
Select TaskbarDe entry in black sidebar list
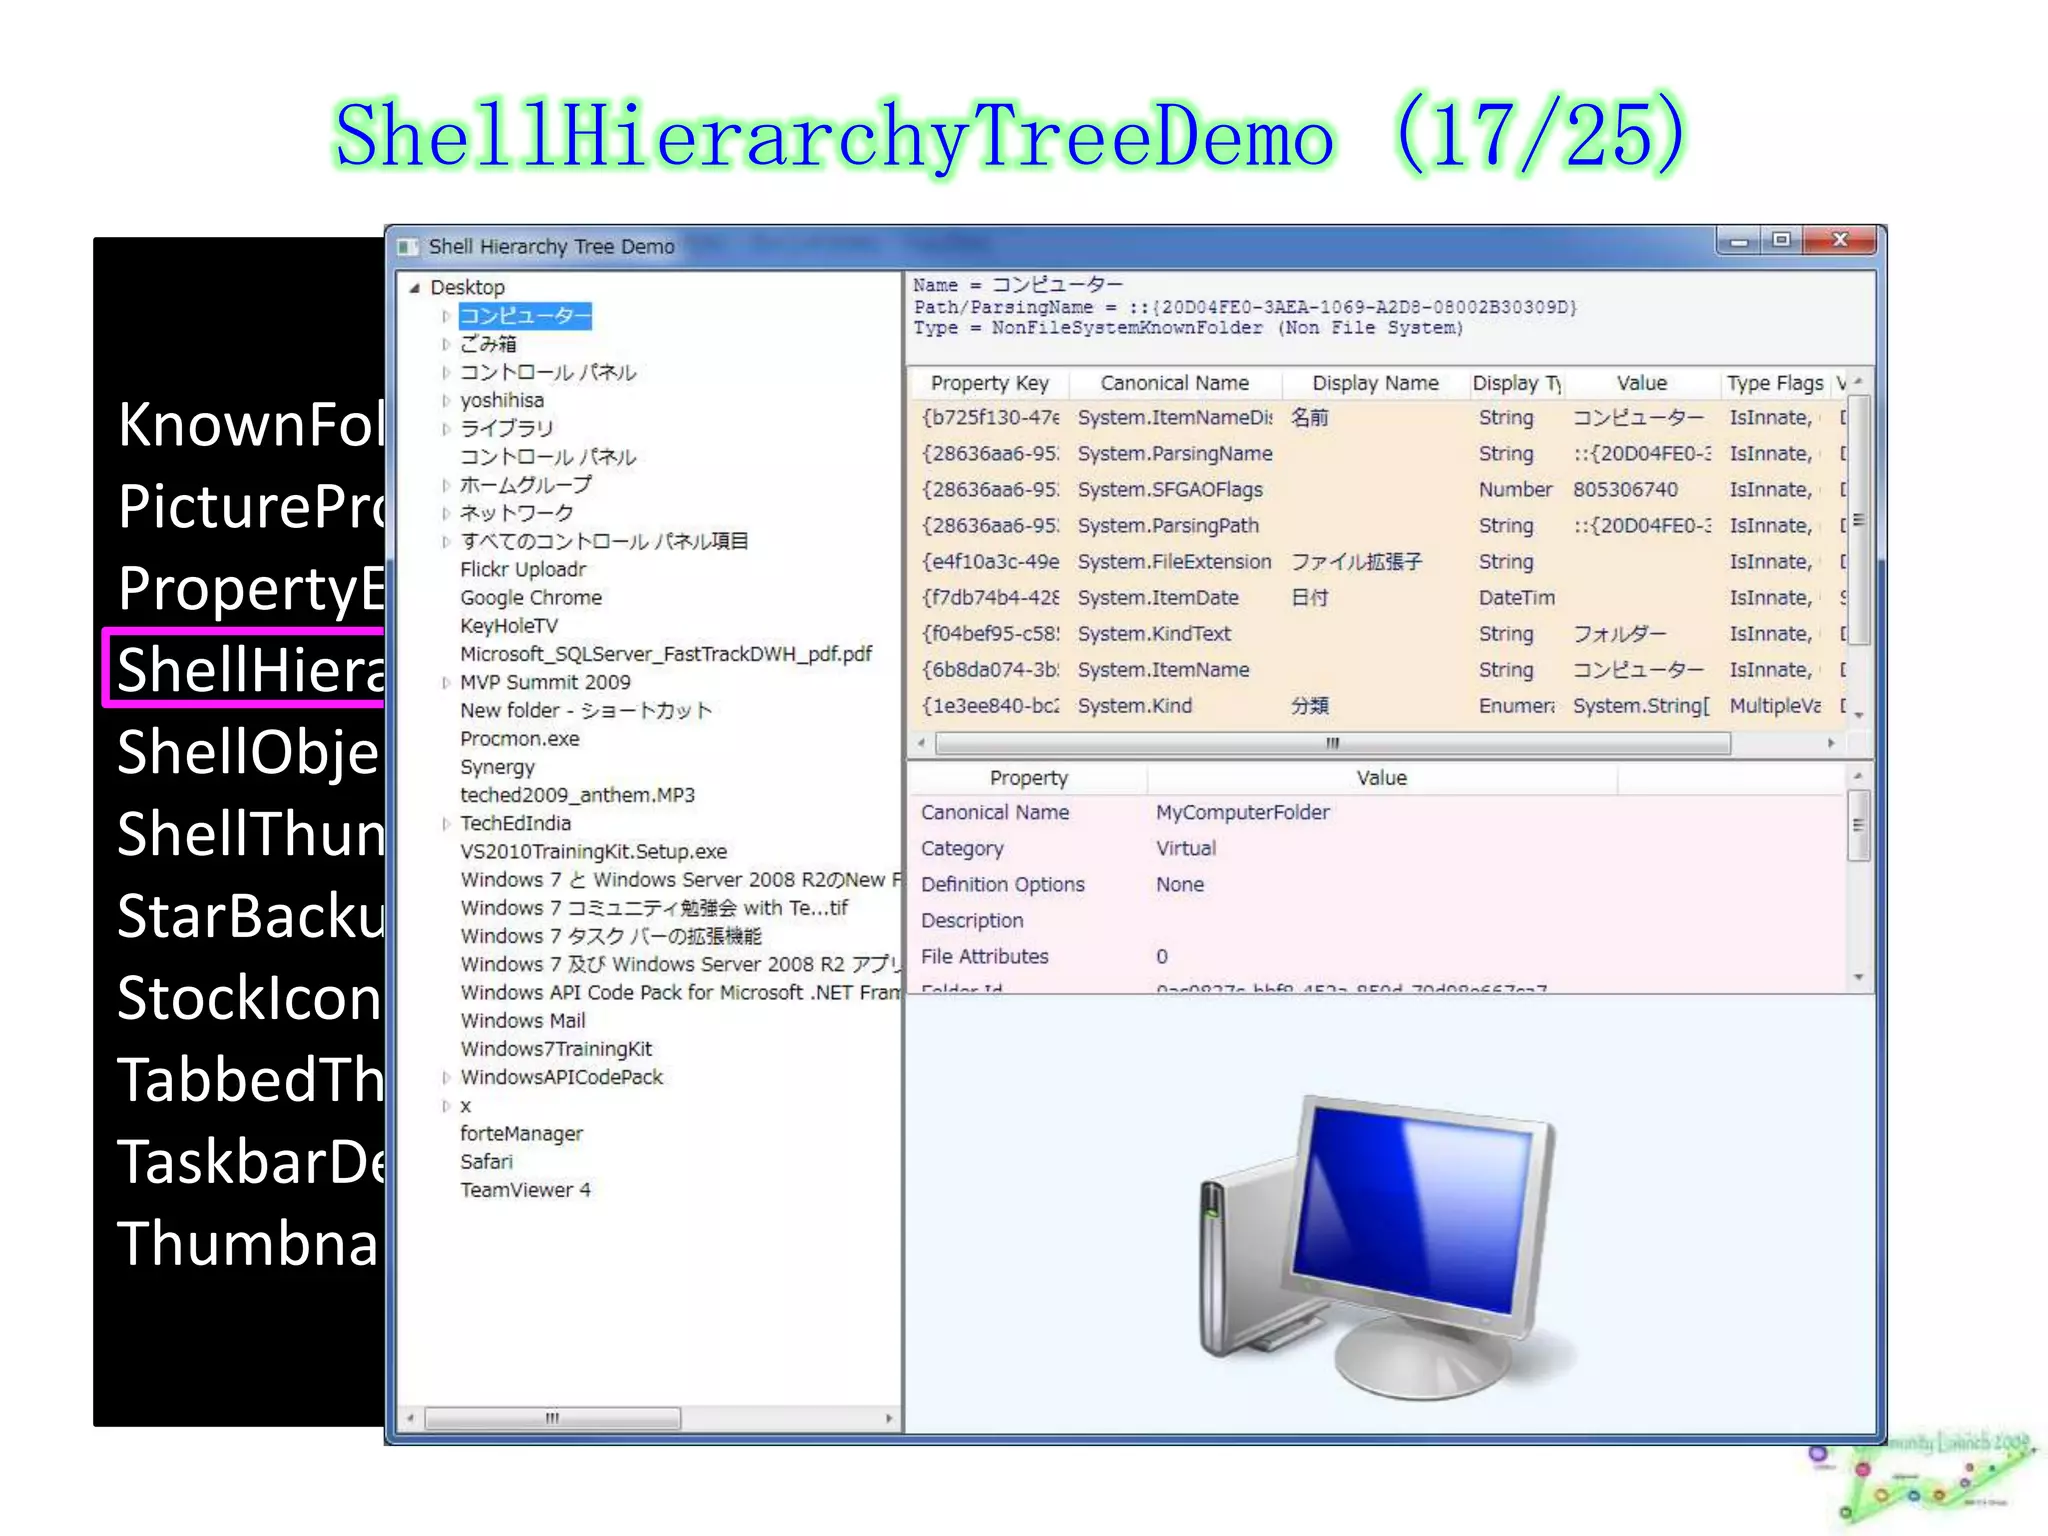click(x=250, y=1162)
